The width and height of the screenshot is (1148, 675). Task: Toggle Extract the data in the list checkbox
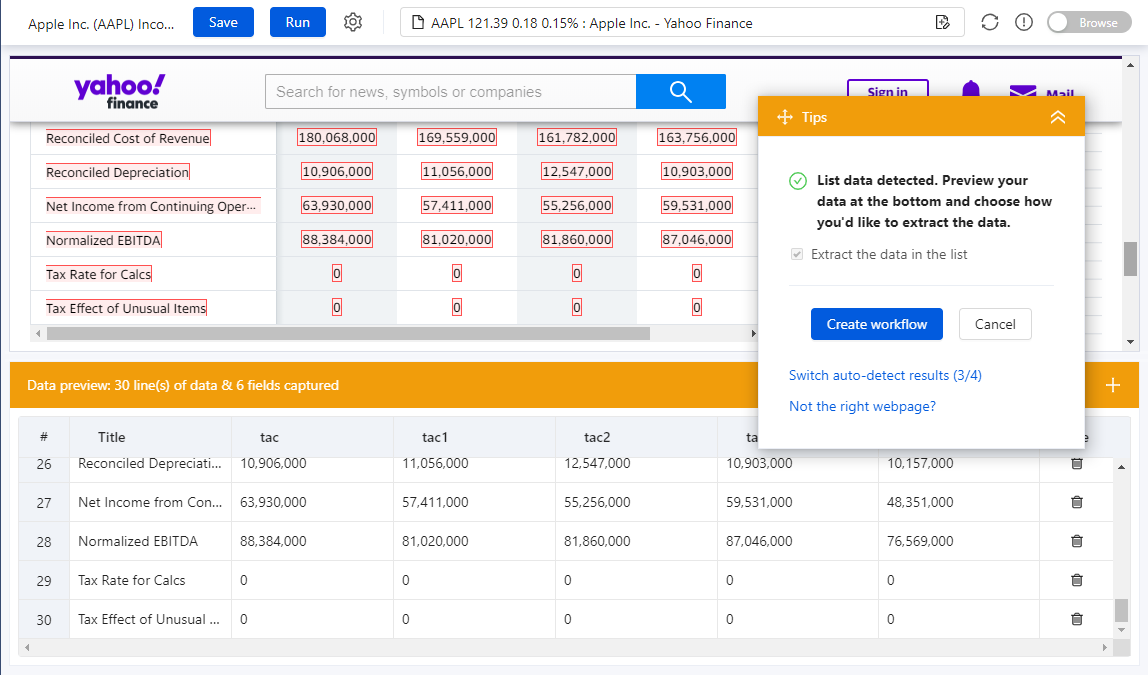(797, 254)
